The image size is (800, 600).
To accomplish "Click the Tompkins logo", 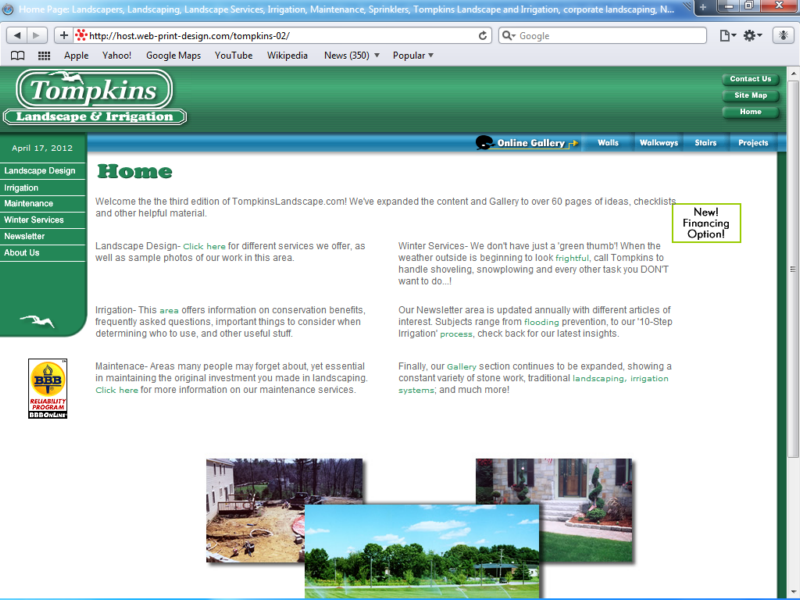I will 95,97.
